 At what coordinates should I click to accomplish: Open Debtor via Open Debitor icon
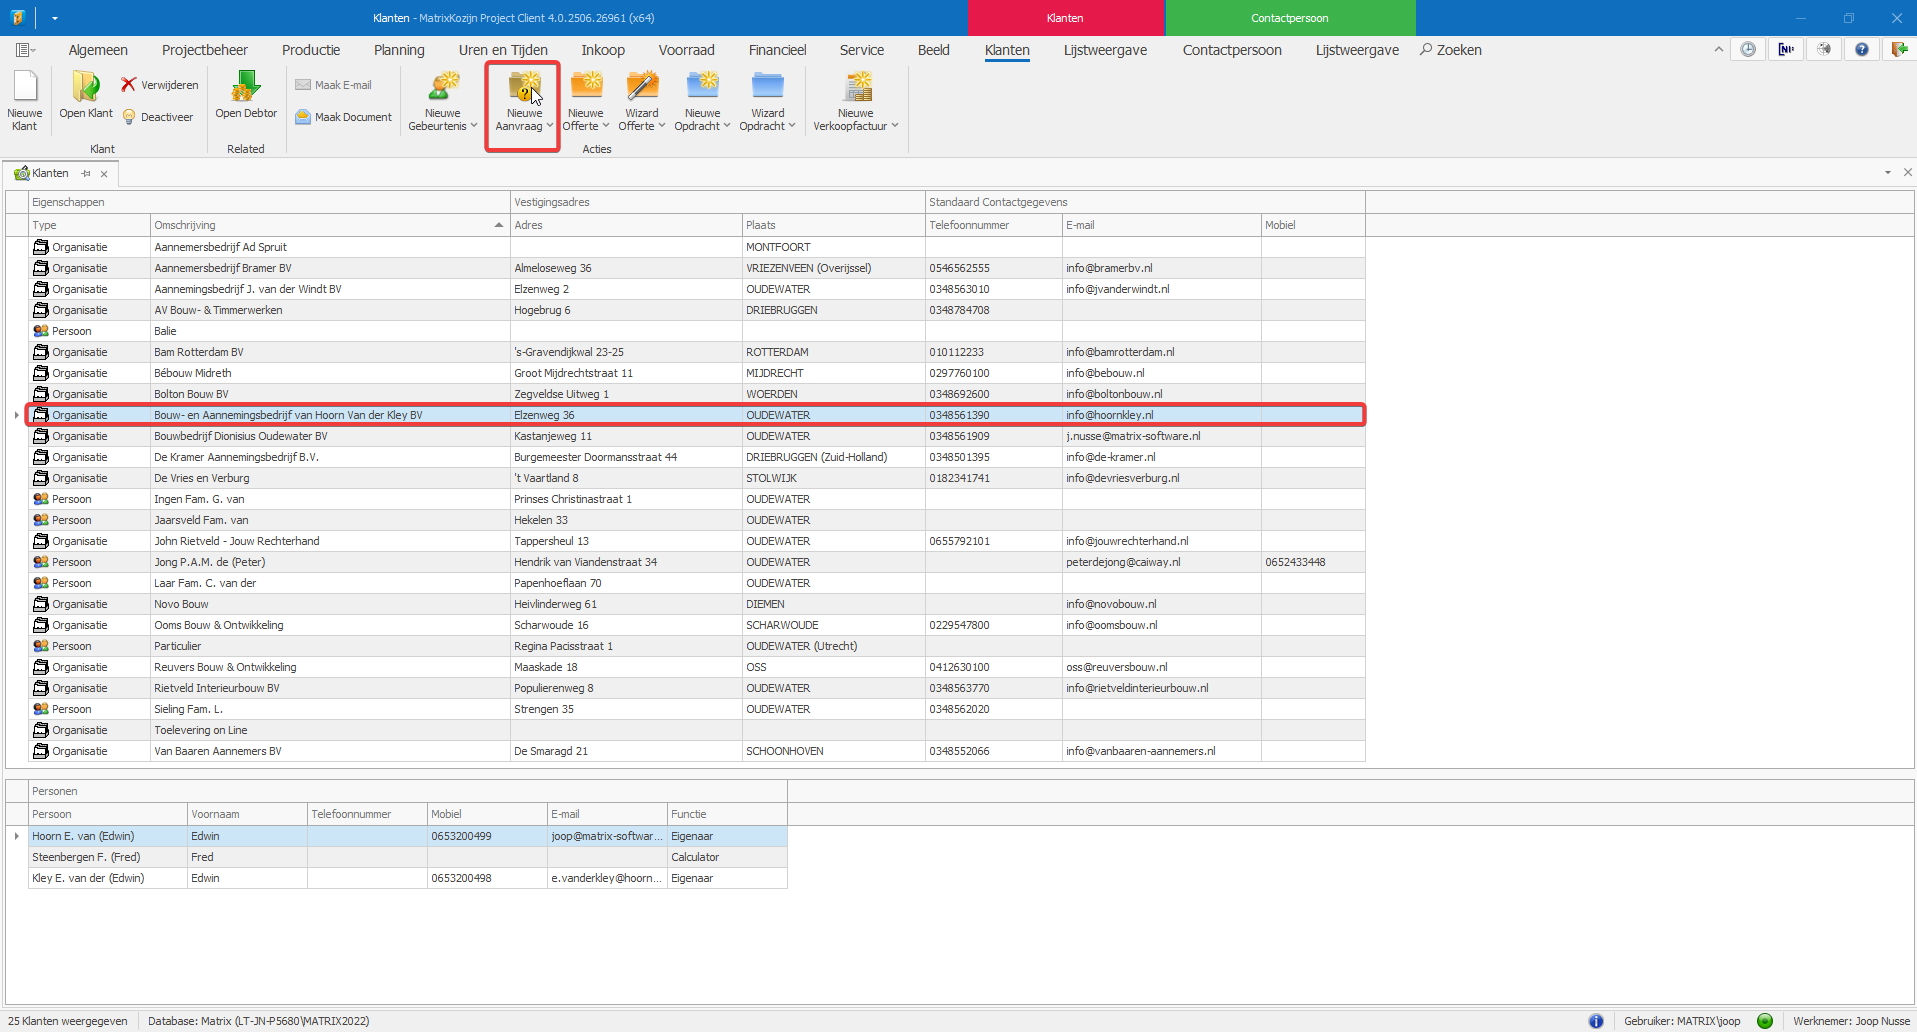(245, 87)
